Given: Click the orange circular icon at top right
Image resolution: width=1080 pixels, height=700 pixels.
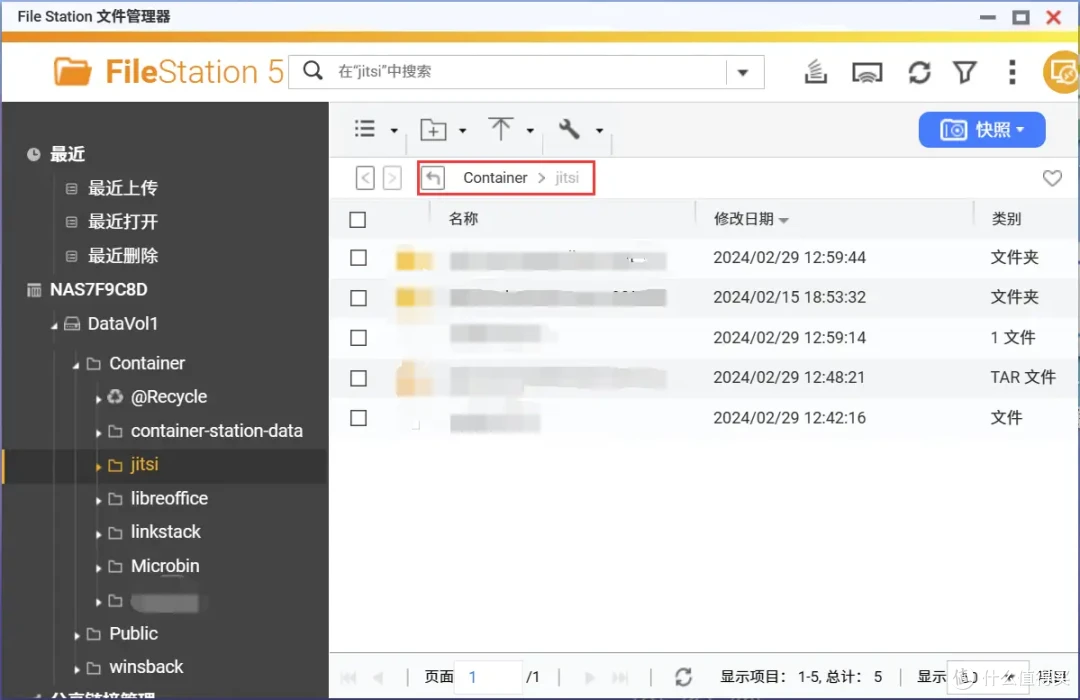Looking at the screenshot, I should pyautogui.click(x=1061, y=72).
